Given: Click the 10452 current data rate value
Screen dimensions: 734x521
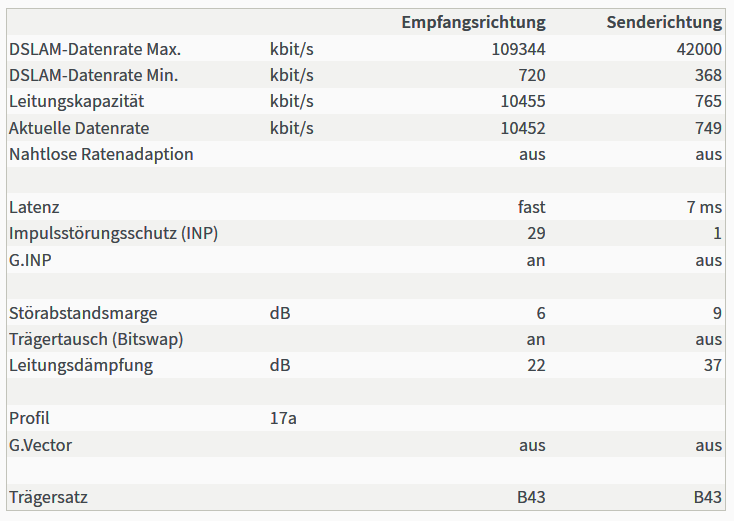Looking at the screenshot, I should [x=523, y=128].
